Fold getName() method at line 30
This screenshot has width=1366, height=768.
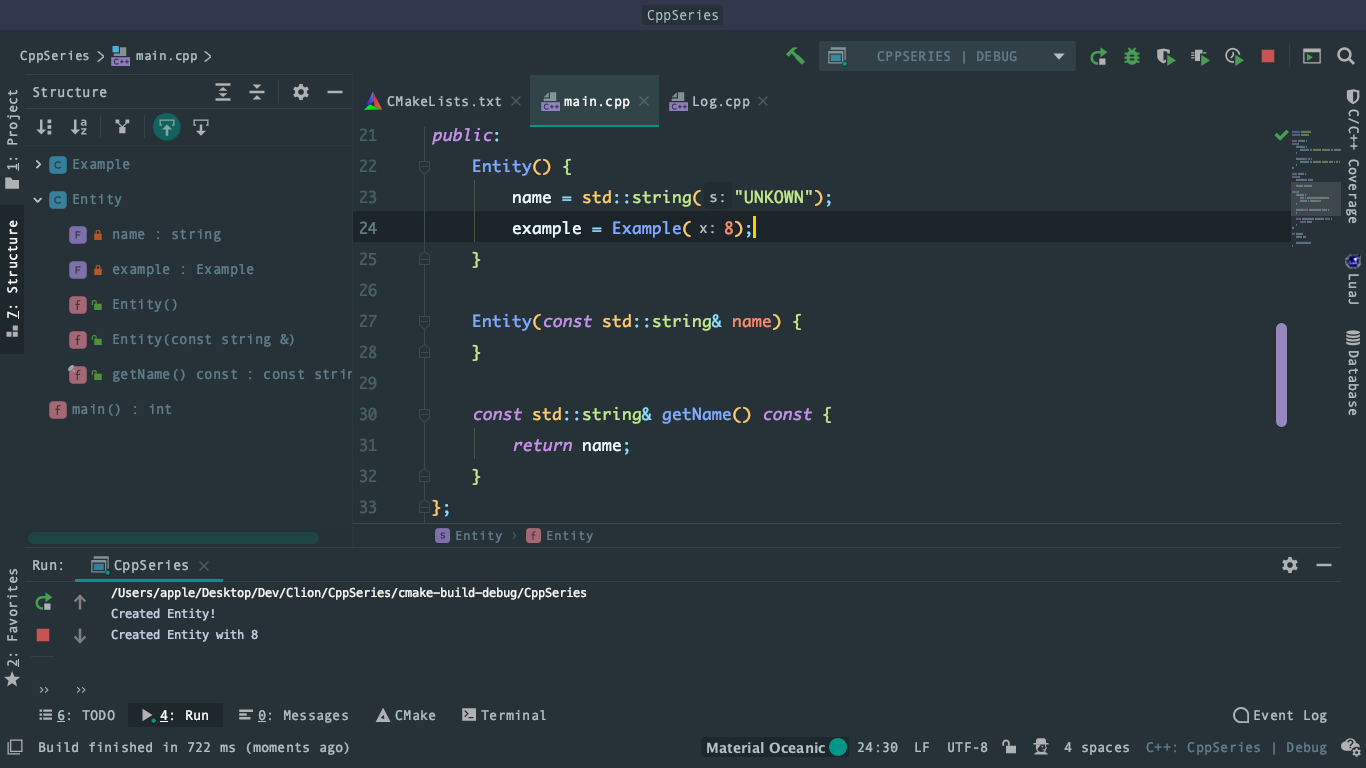point(424,414)
